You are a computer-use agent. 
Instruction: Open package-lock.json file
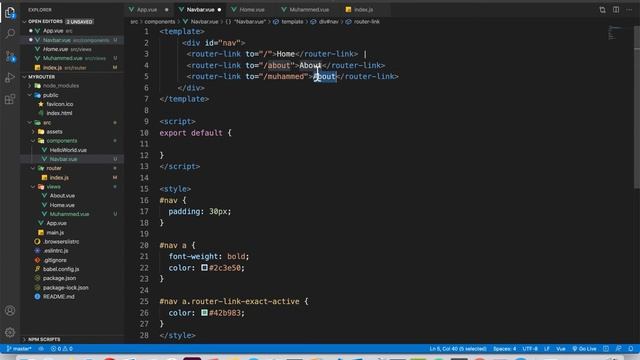[x=65, y=287]
